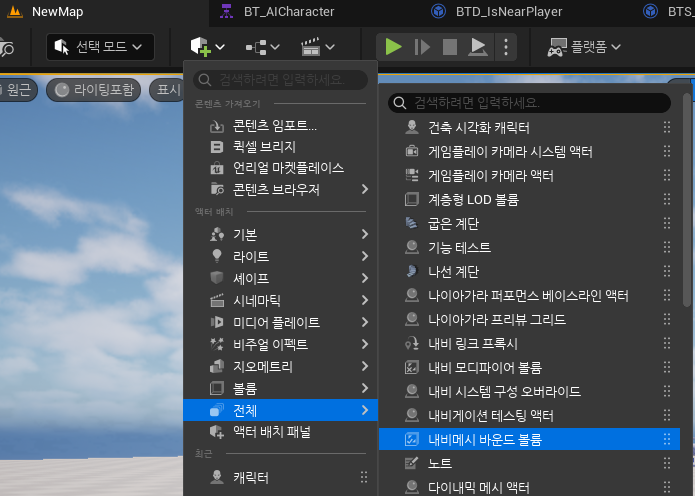Select the 전체 category menu item

280,410
